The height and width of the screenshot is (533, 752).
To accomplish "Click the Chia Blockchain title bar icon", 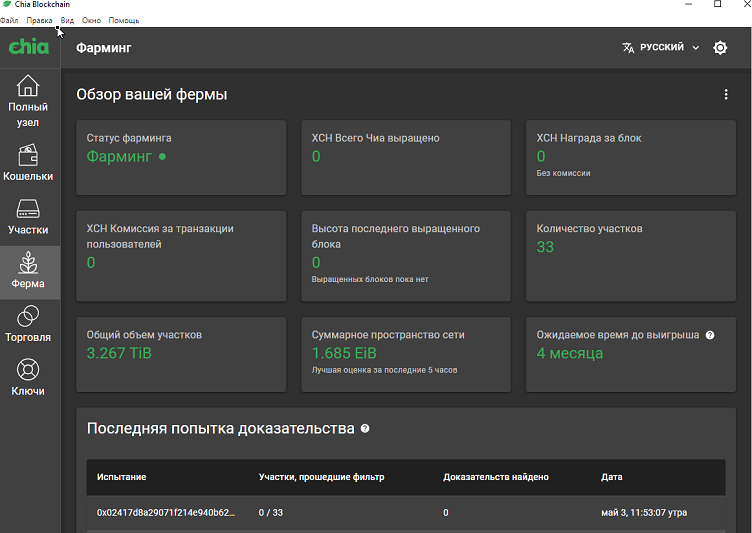I will coord(7,4).
